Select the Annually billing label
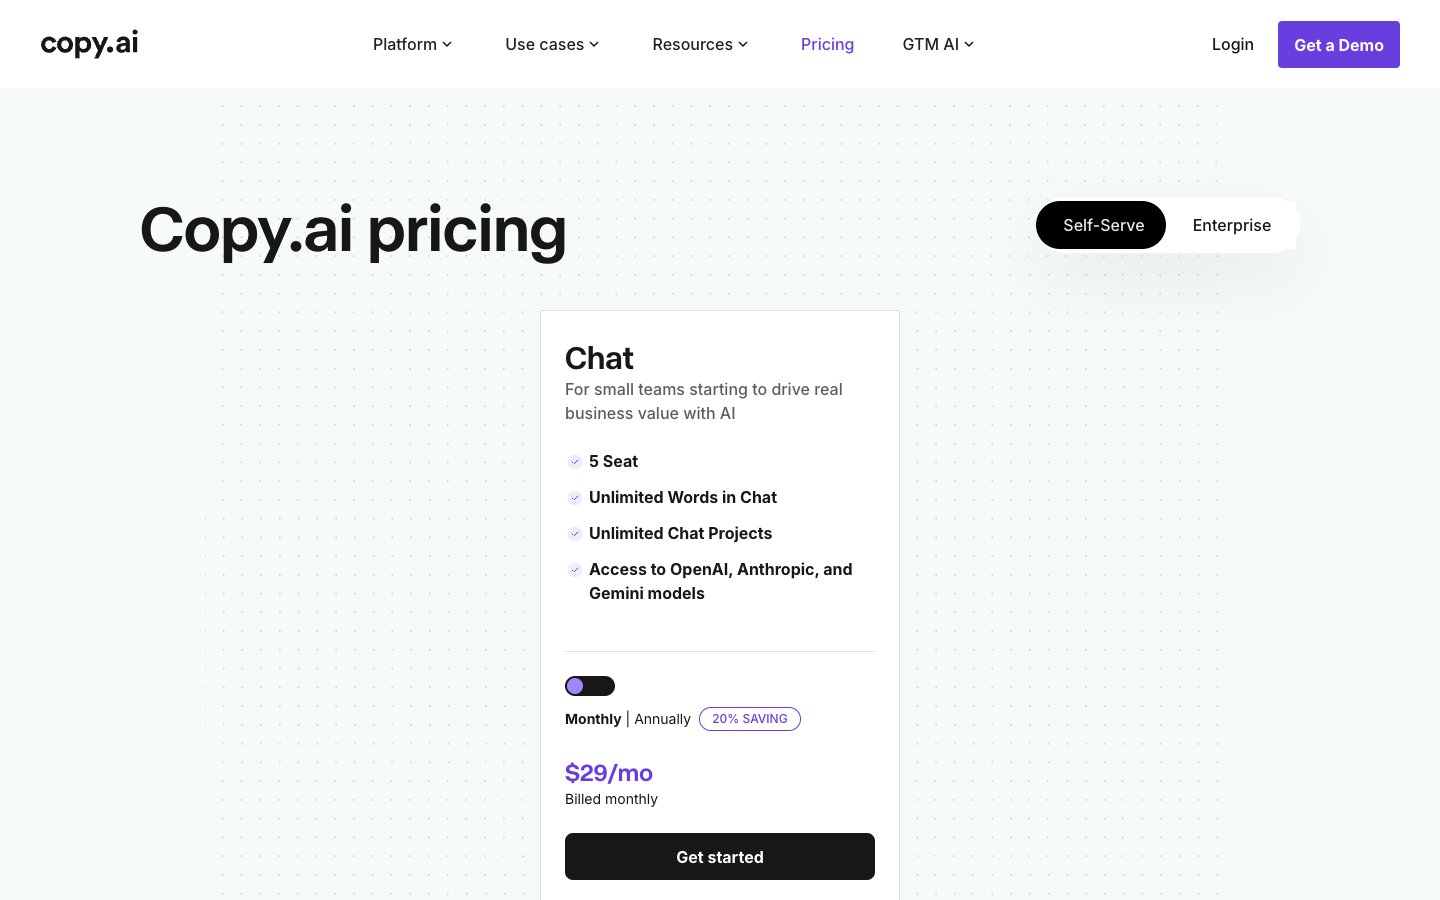The height and width of the screenshot is (900, 1440). [662, 719]
